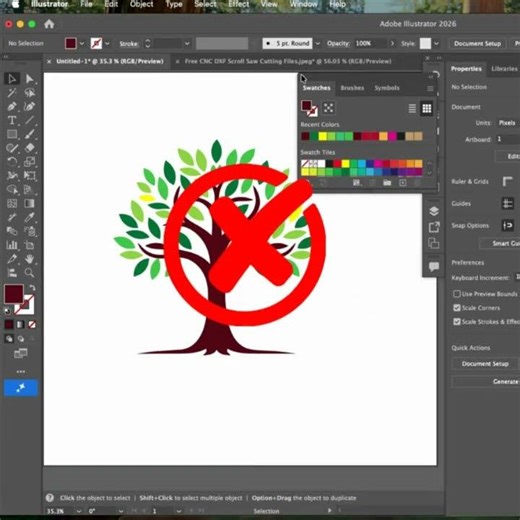Open the zoom level dropdown 35.3%
520x520 pixels.
click(x=79, y=511)
